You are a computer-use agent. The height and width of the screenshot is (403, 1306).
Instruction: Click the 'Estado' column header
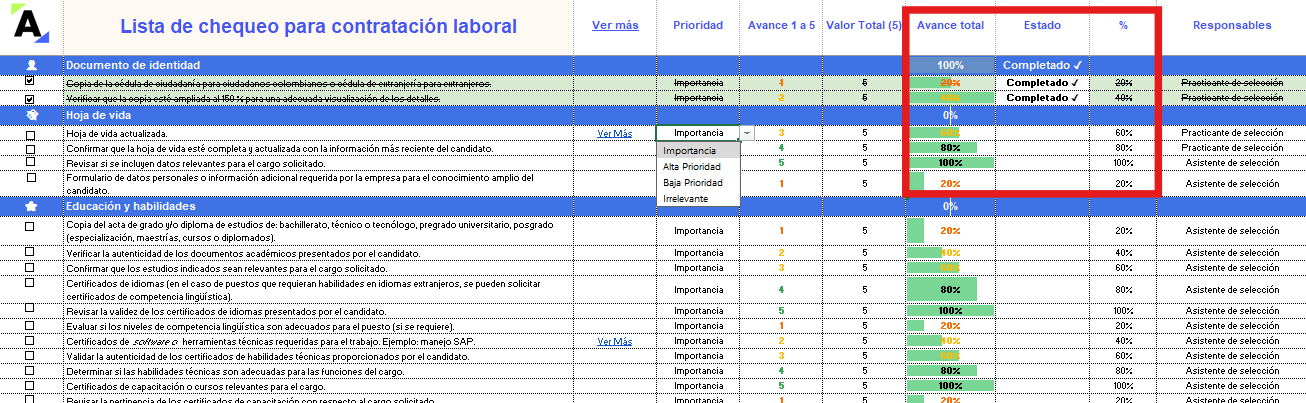click(x=1043, y=26)
